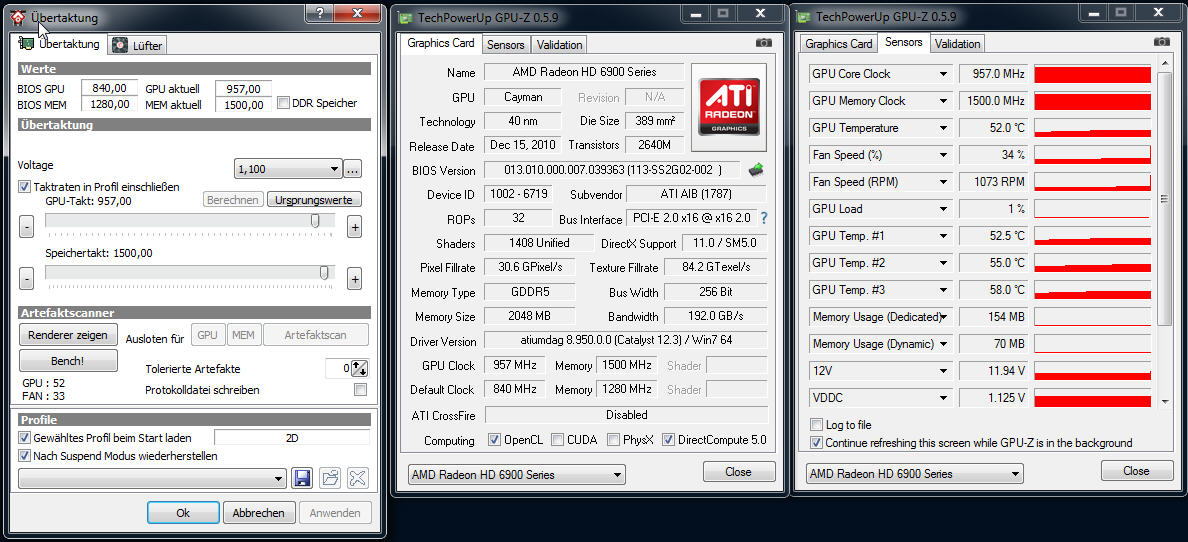1188x542 pixels.
Task: Open the Voltage 1,100 dropdown
Action: point(289,169)
